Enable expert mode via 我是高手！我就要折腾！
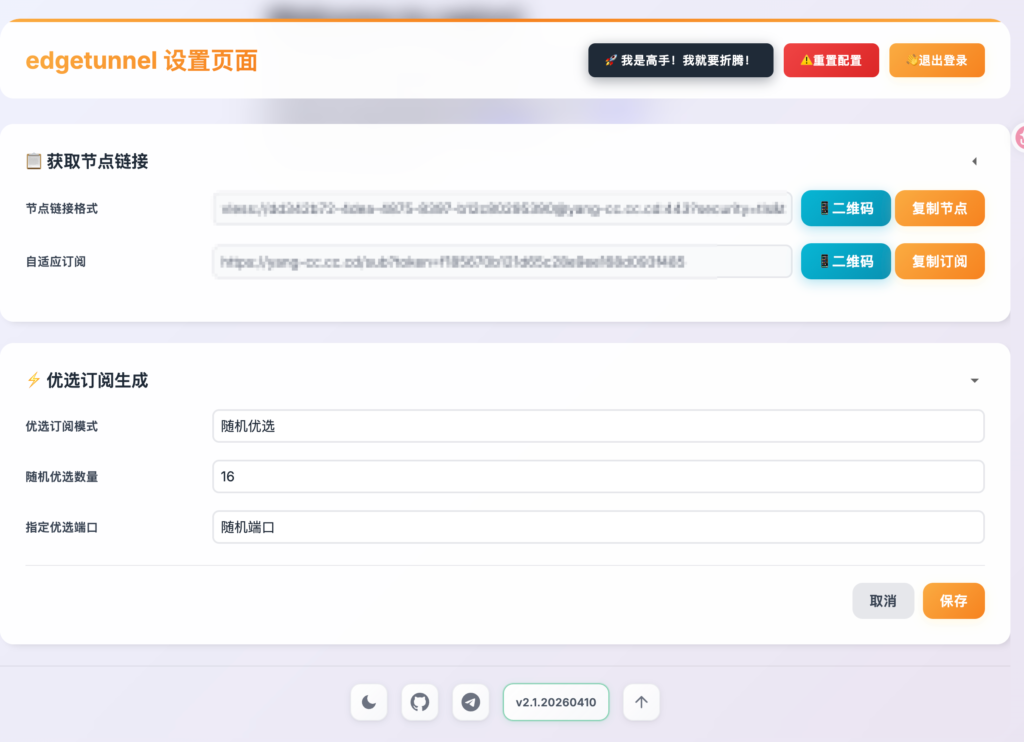1024x742 pixels. point(680,60)
